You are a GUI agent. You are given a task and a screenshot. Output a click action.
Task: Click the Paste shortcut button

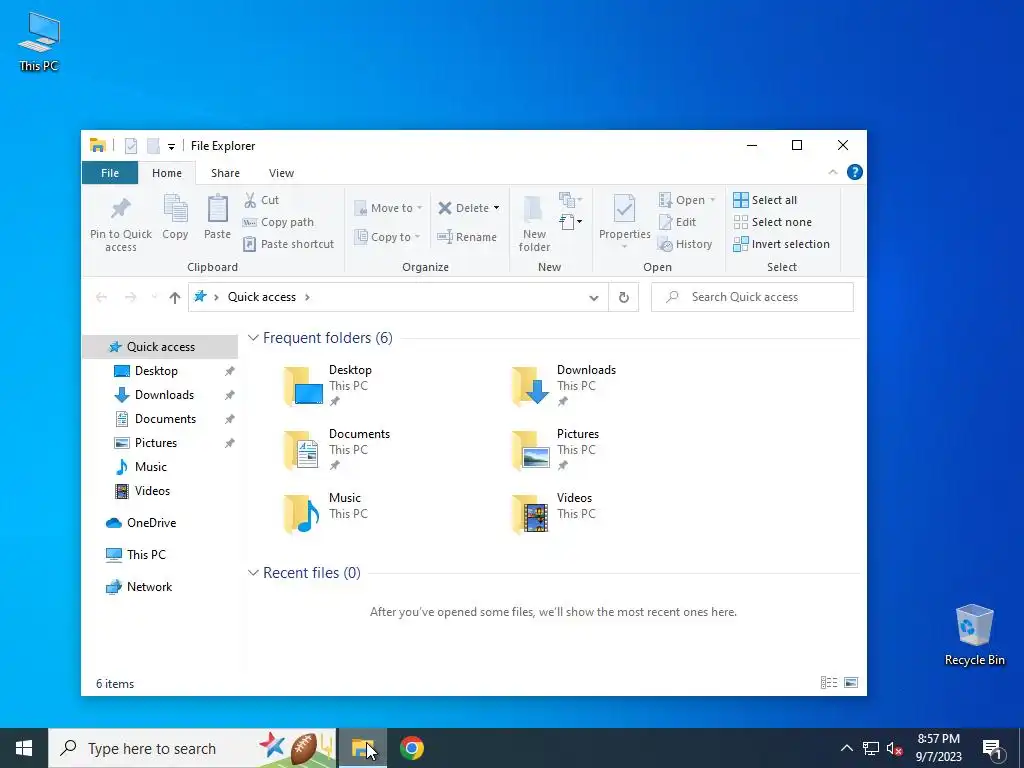click(x=289, y=244)
